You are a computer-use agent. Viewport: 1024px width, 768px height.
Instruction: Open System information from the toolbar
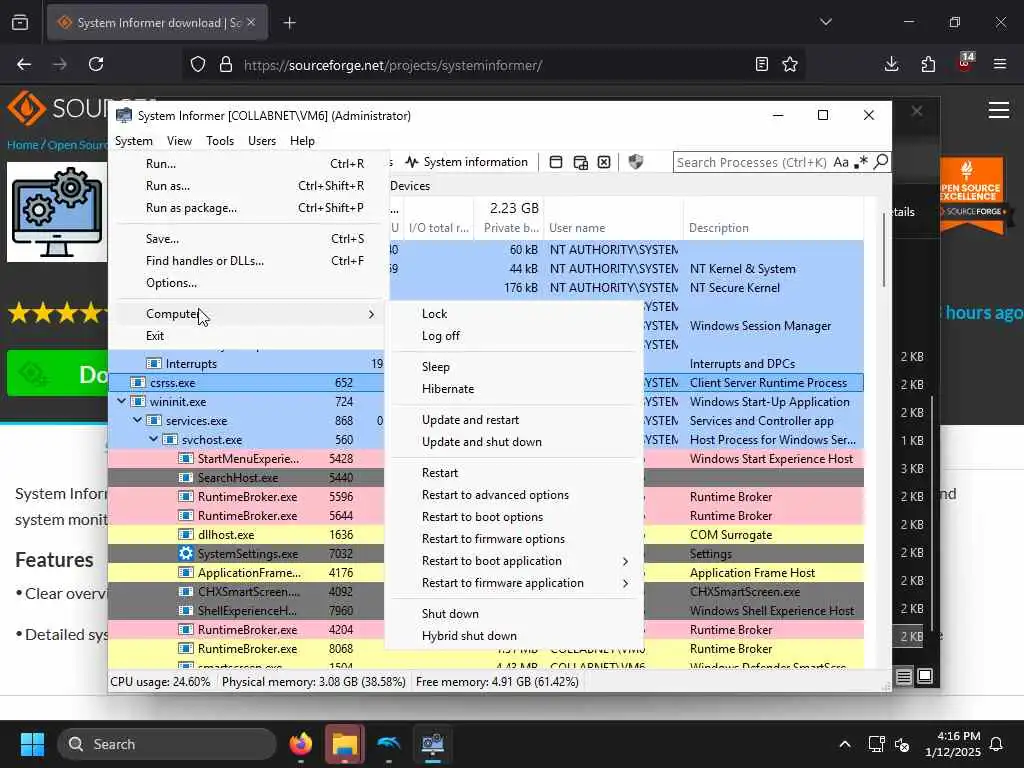[466, 162]
